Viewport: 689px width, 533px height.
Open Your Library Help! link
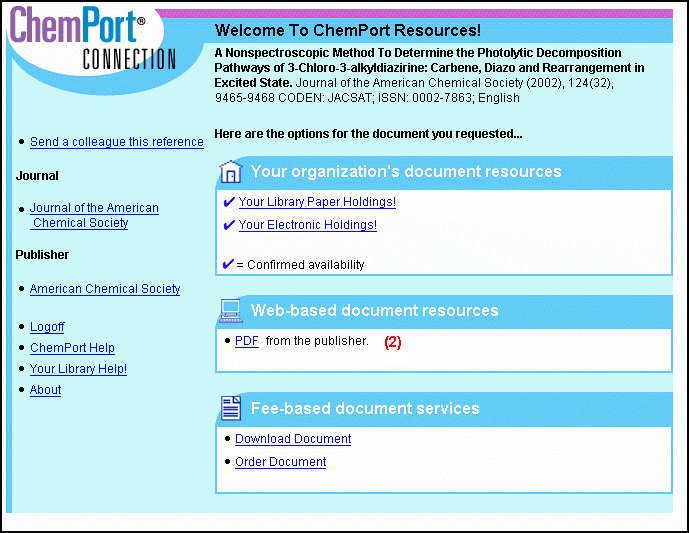click(78, 369)
